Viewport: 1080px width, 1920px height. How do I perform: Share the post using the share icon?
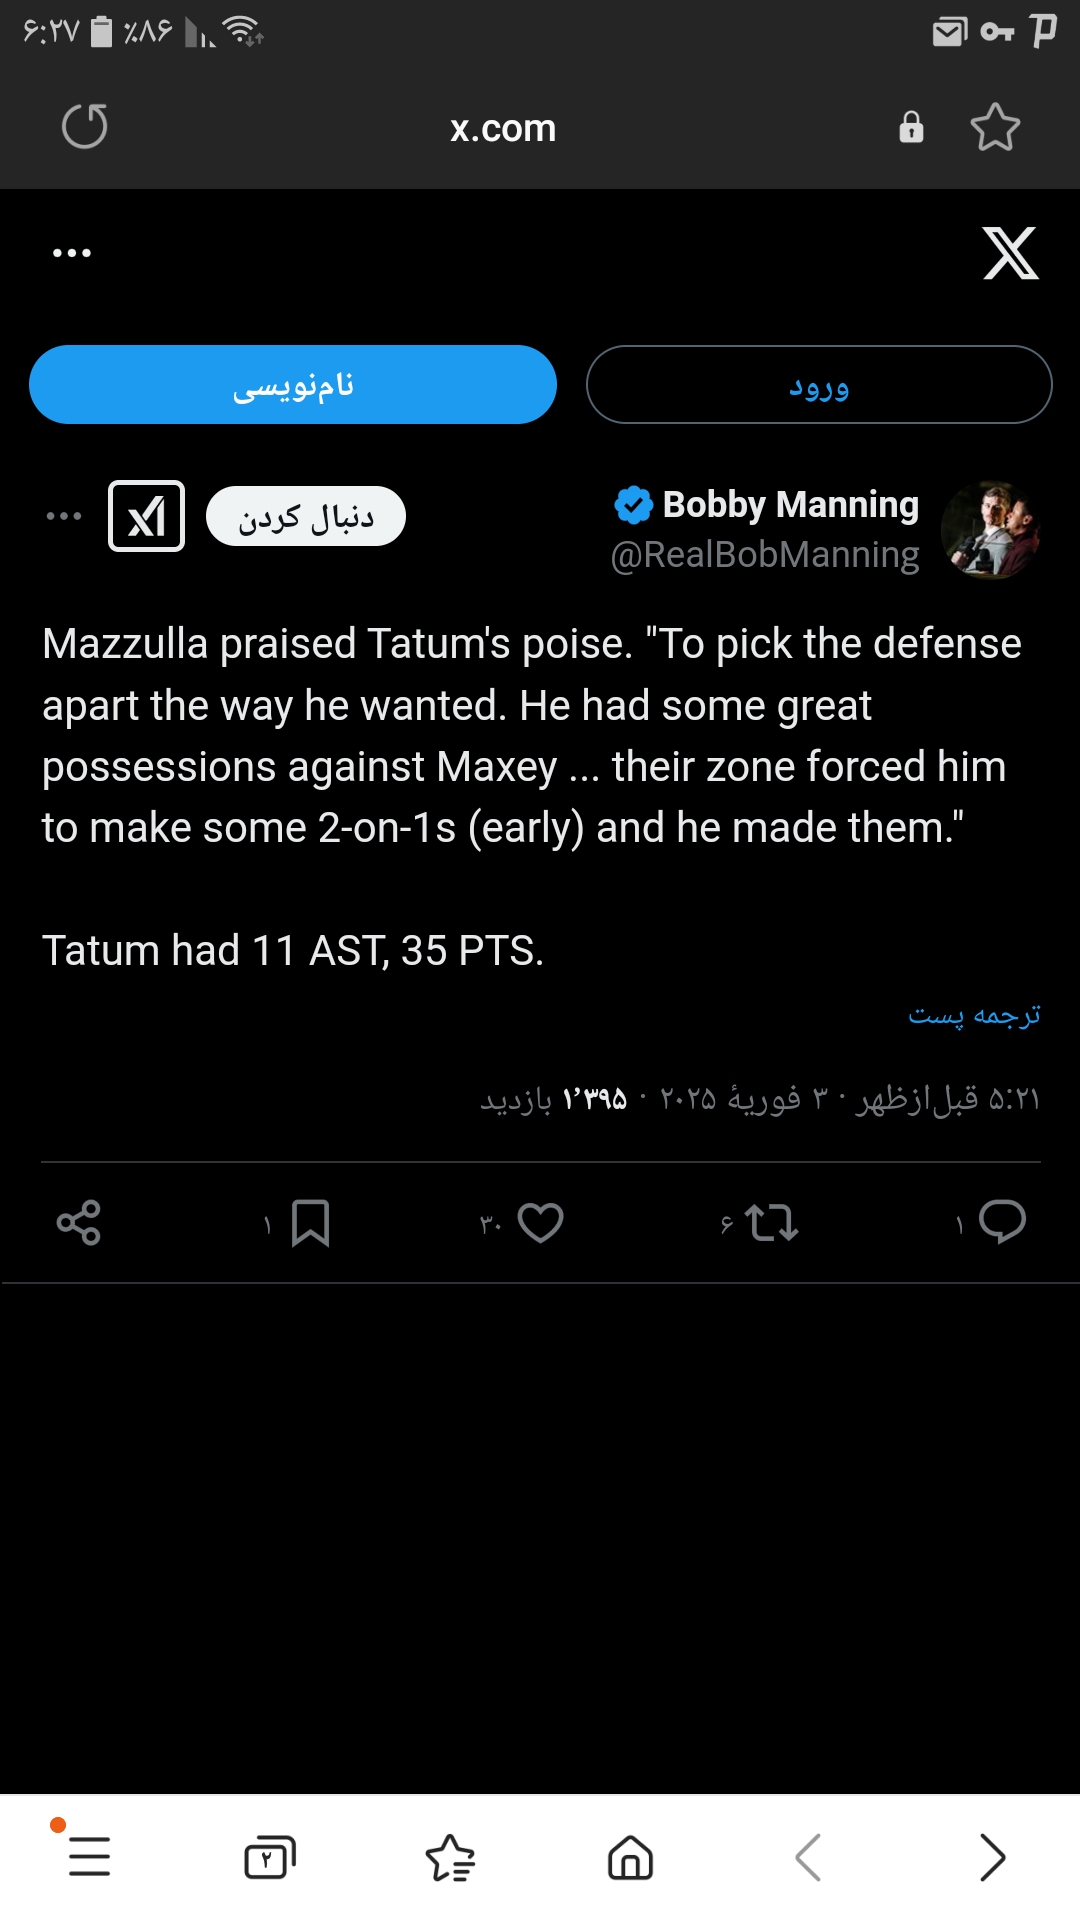(79, 1222)
